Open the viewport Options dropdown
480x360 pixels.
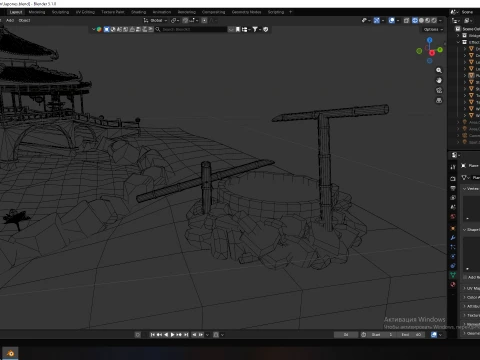click(433, 29)
